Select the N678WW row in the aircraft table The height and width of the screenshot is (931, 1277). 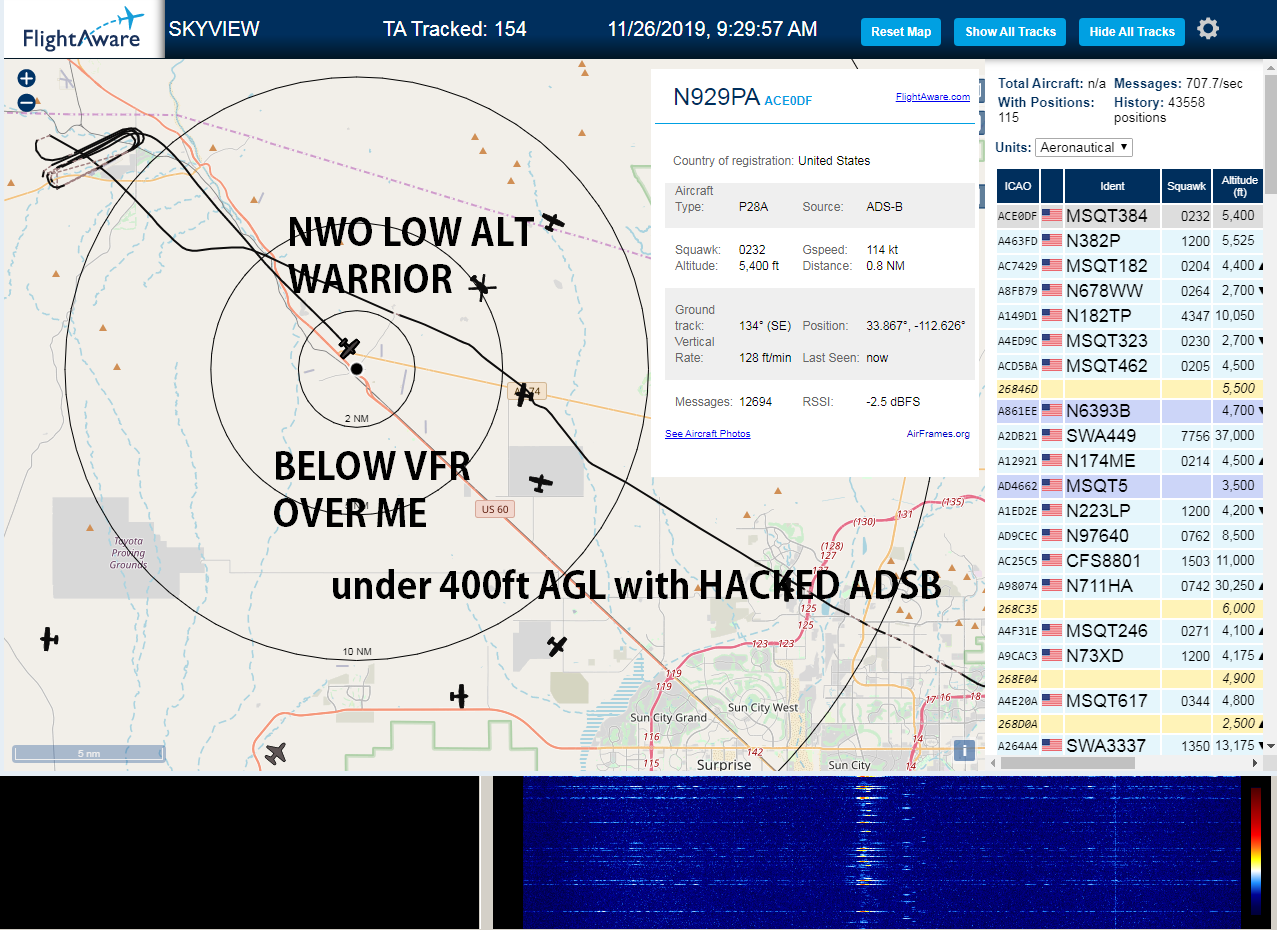pos(1130,291)
